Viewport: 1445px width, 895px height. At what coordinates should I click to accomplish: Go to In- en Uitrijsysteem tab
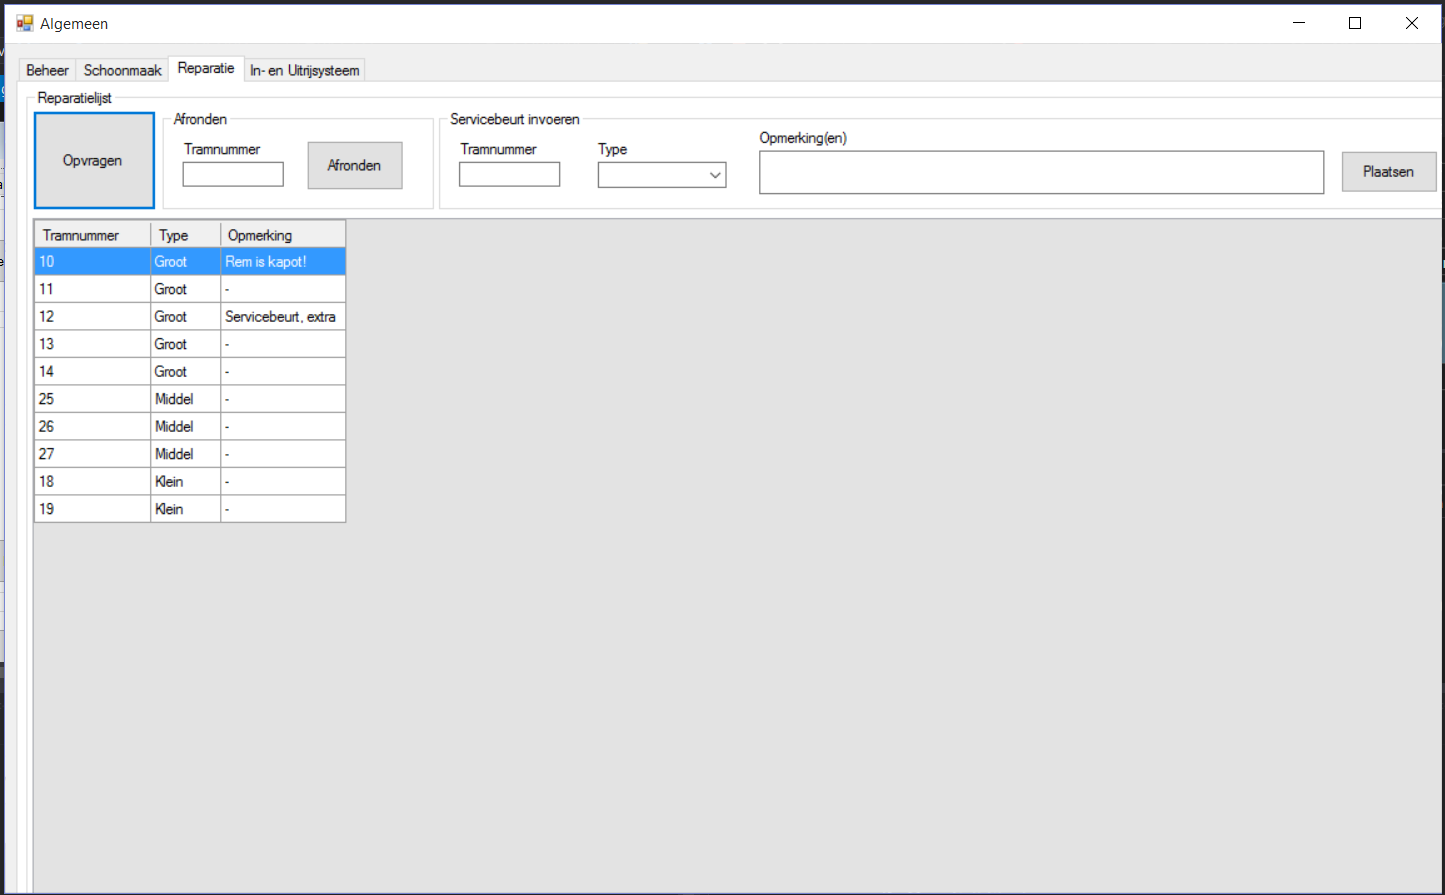click(x=304, y=70)
